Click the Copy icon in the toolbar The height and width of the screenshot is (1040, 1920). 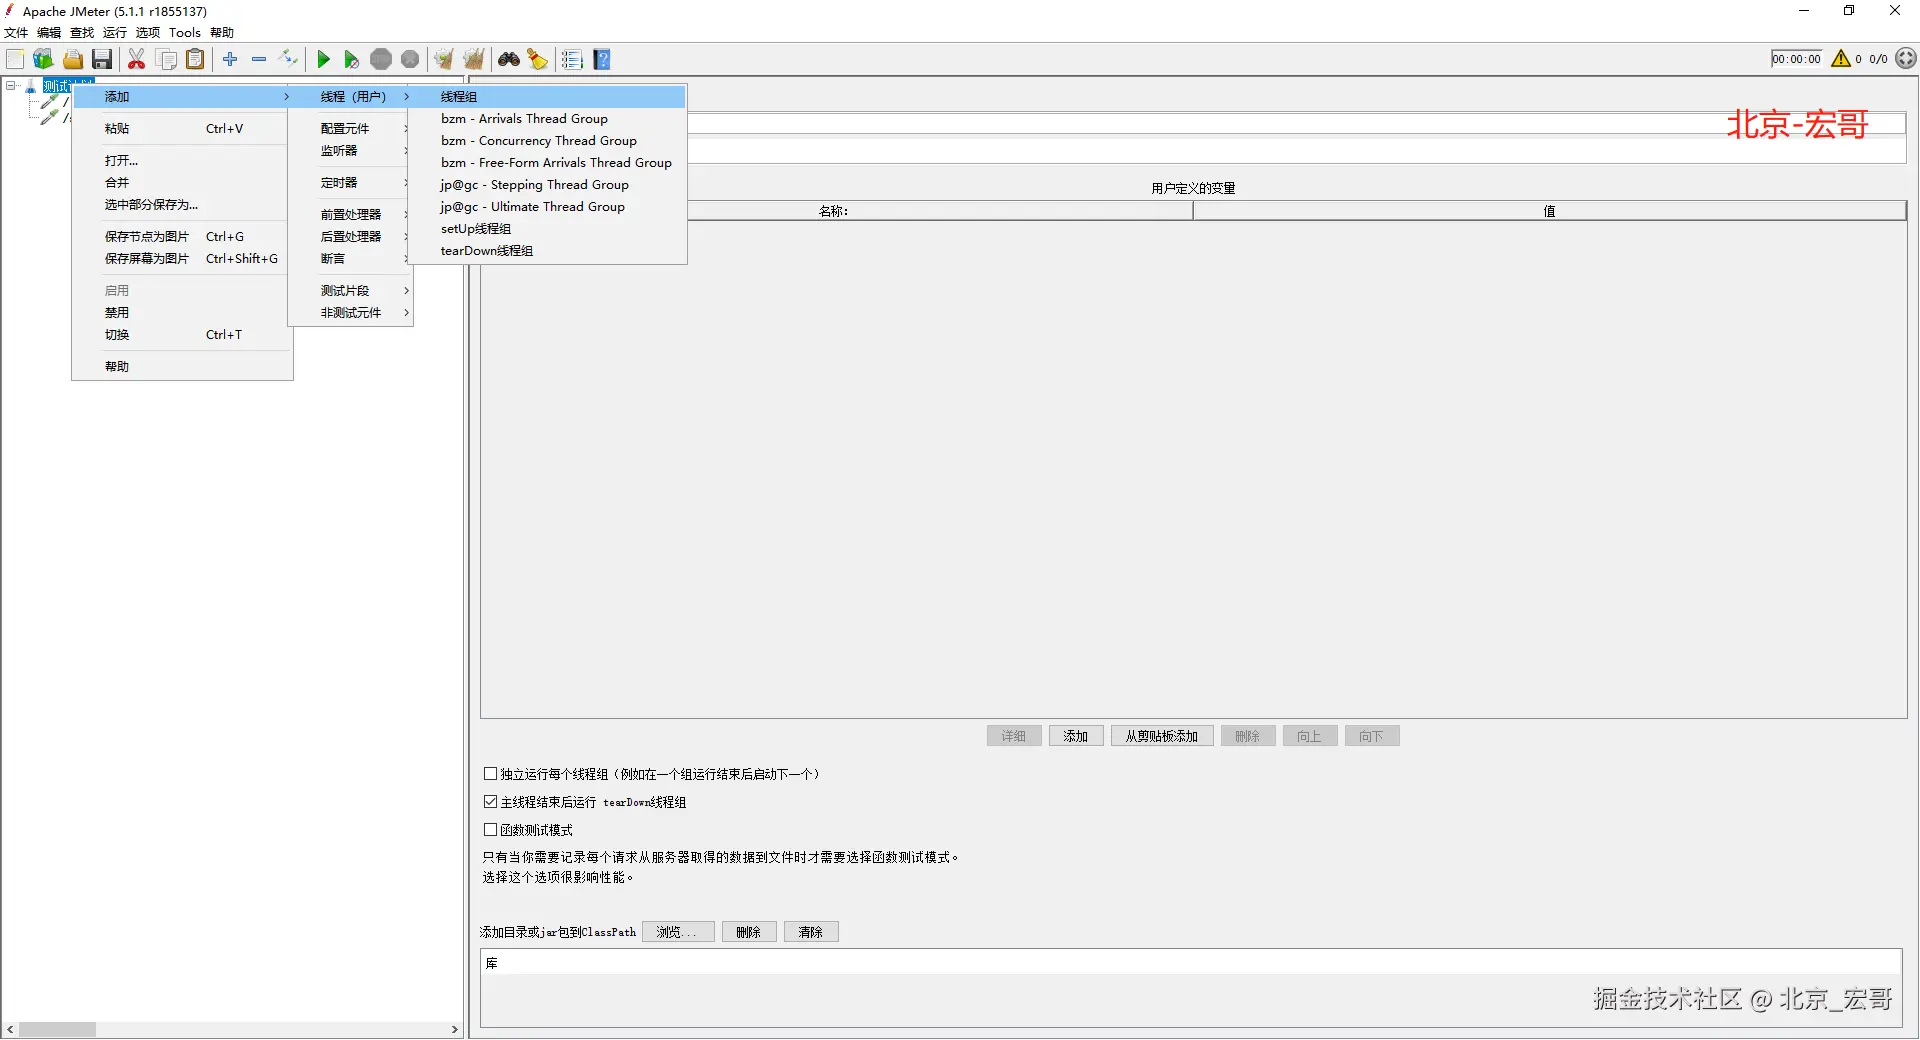pyautogui.click(x=167, y=60)
